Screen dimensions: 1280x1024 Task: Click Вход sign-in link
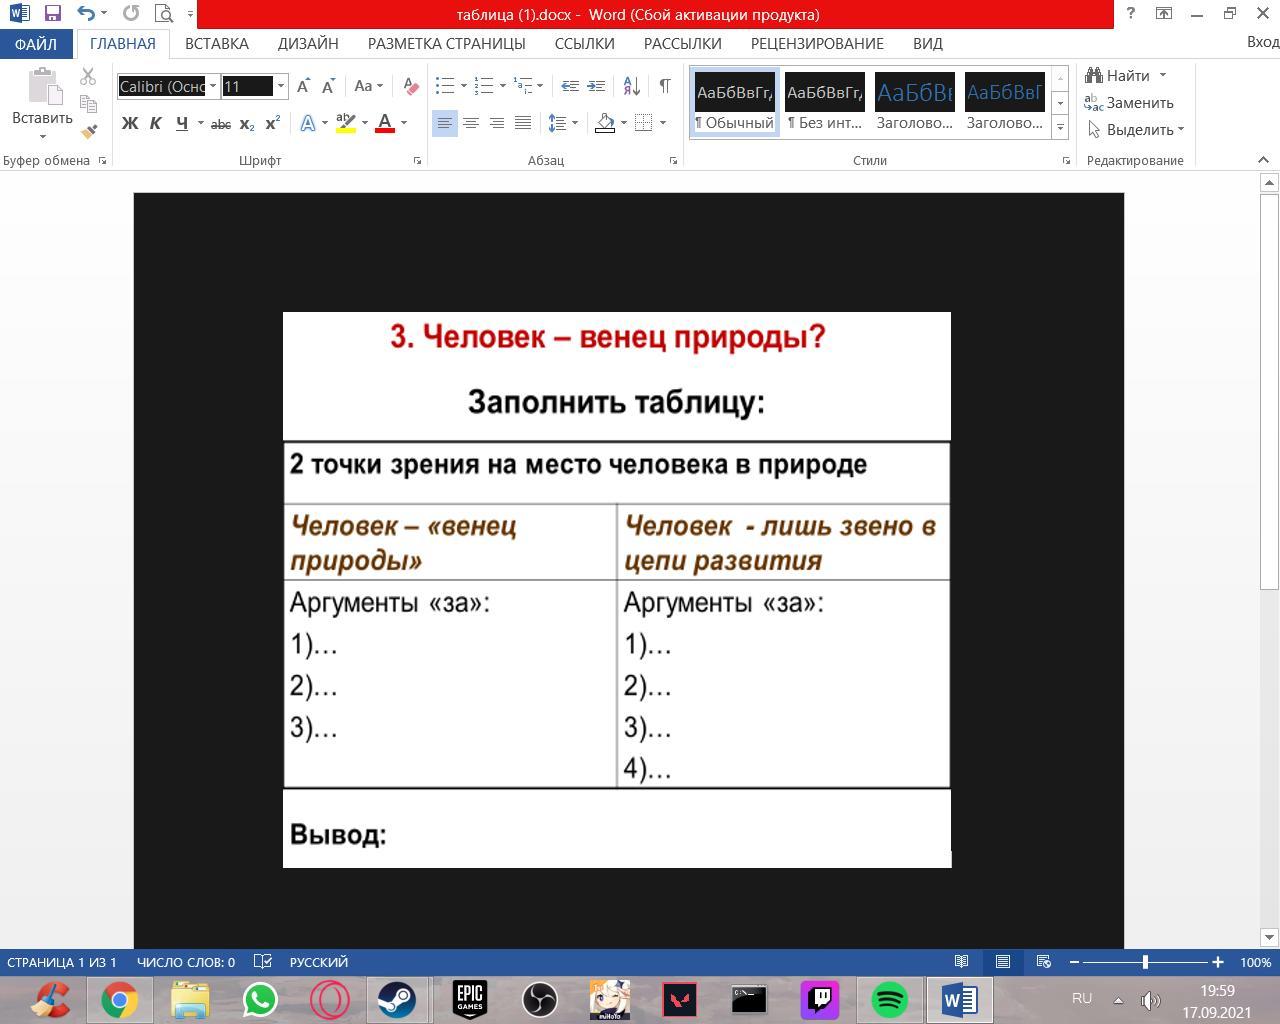point(1262,42)
